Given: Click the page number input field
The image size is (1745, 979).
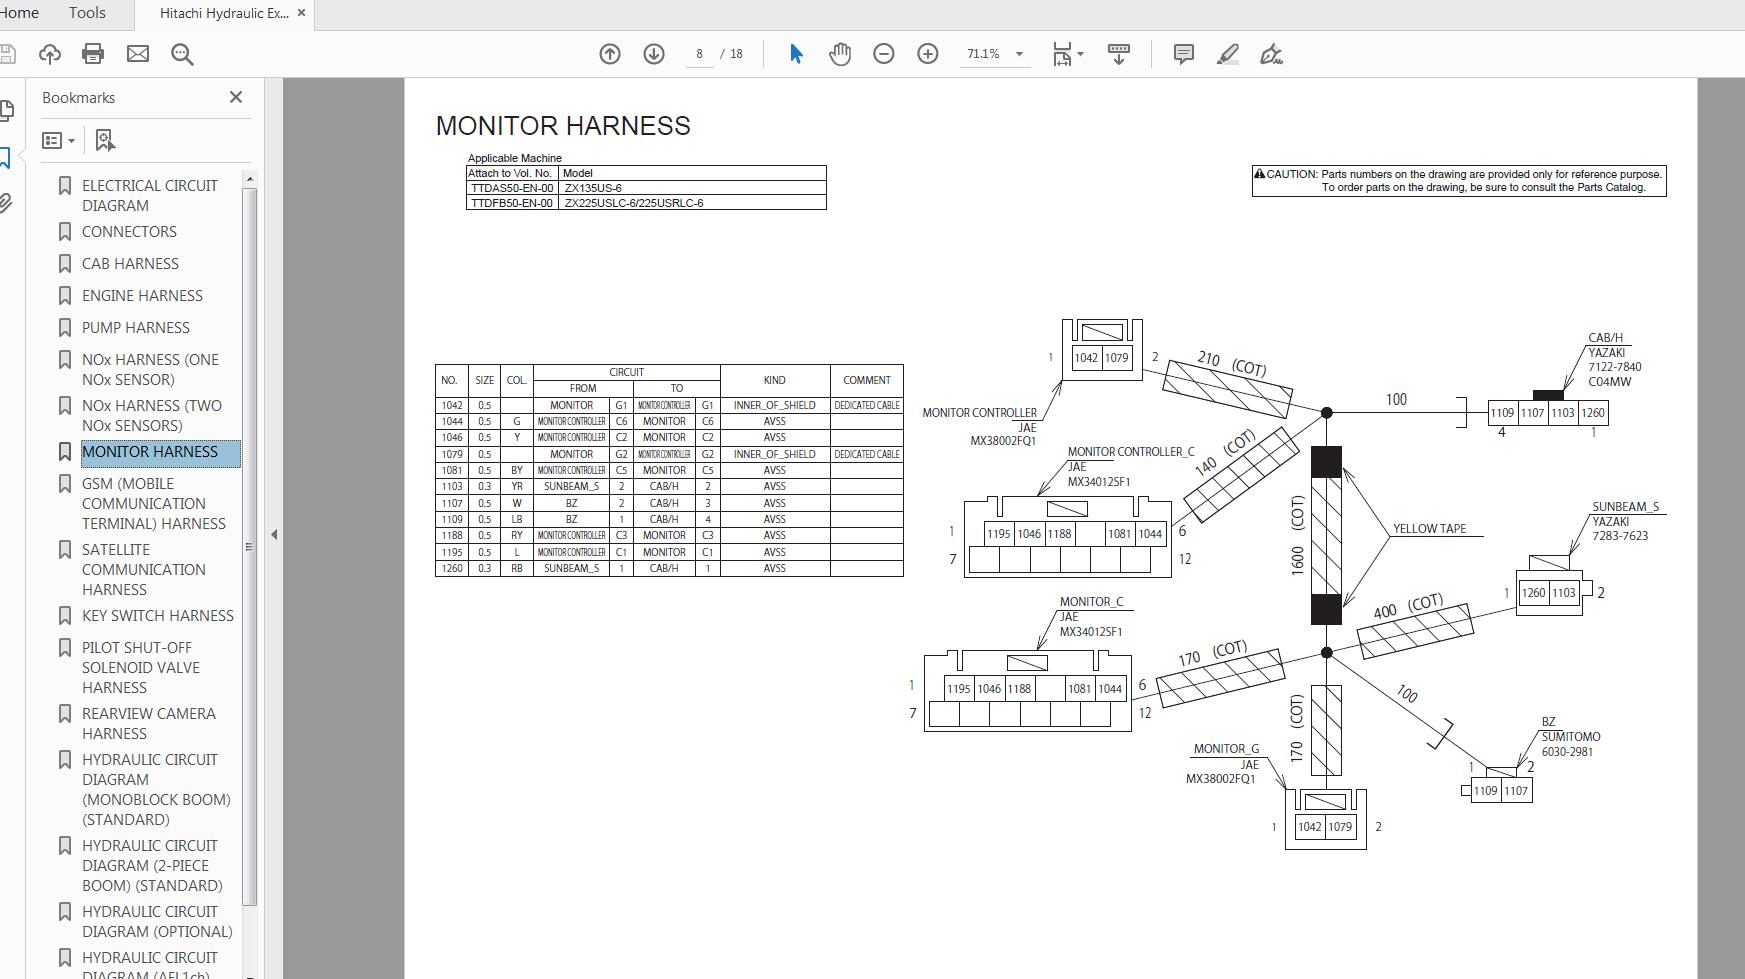Looking at the screenshot, I should click(x=700, y=54).
